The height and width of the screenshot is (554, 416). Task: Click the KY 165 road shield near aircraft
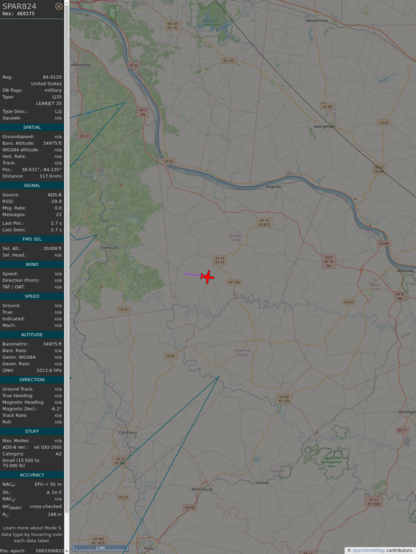point(234,282)
